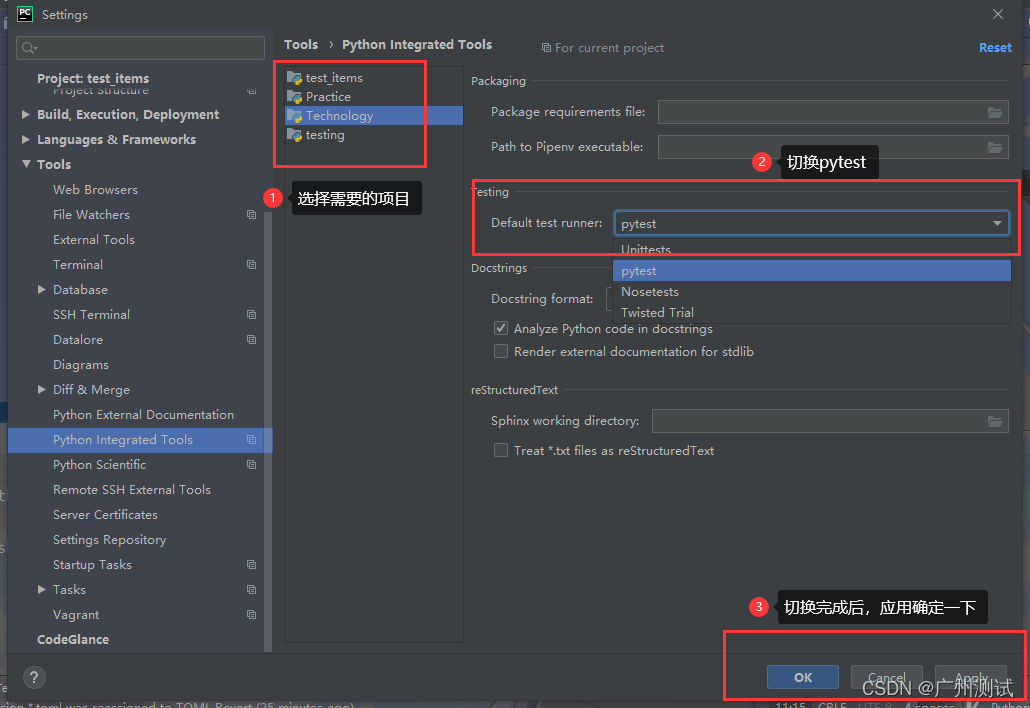Click the Sphinx working directory field
The width and height of the screenshot is (1030, 708).
830,421
